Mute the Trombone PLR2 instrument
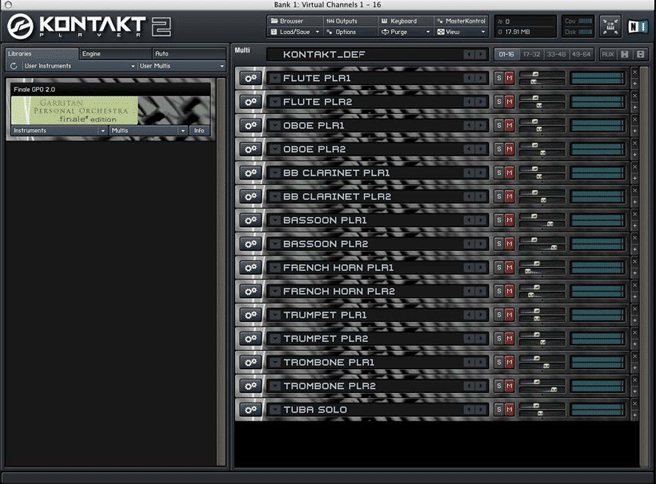This screenshot has height=484, width=656. pyautogui.click(x=509, y=386)
